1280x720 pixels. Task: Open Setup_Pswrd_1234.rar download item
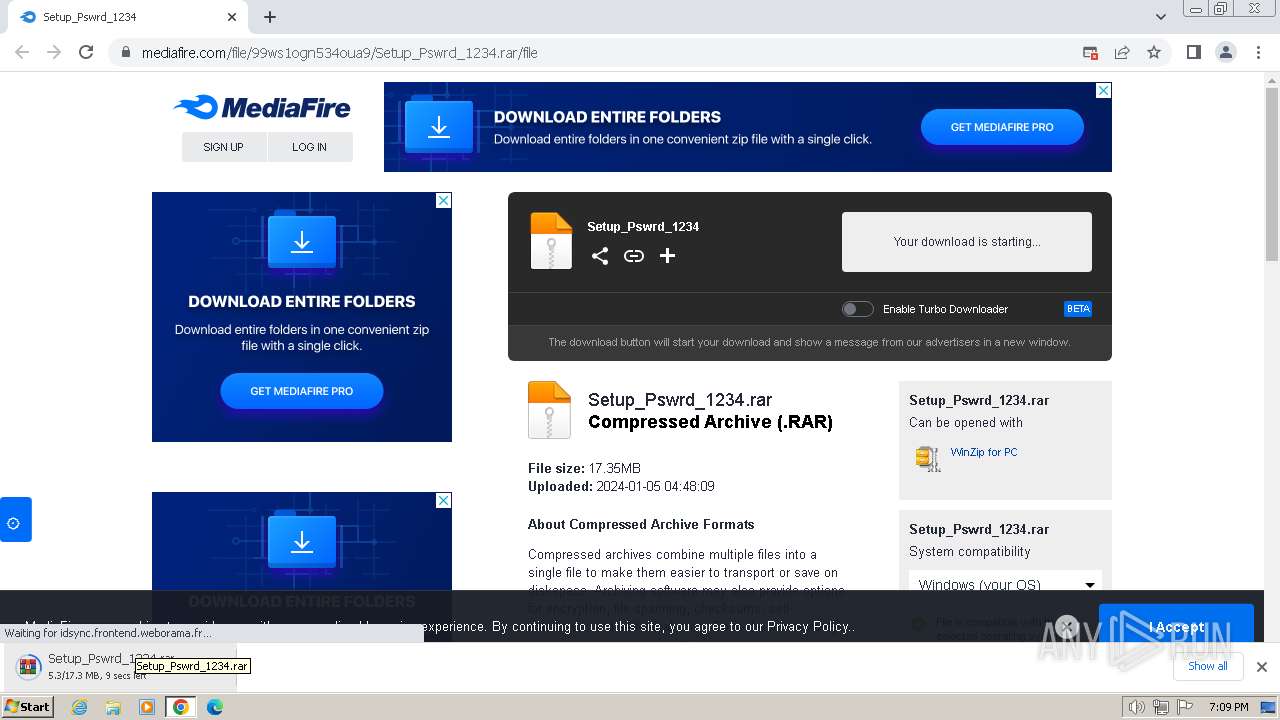coord(118,666)
